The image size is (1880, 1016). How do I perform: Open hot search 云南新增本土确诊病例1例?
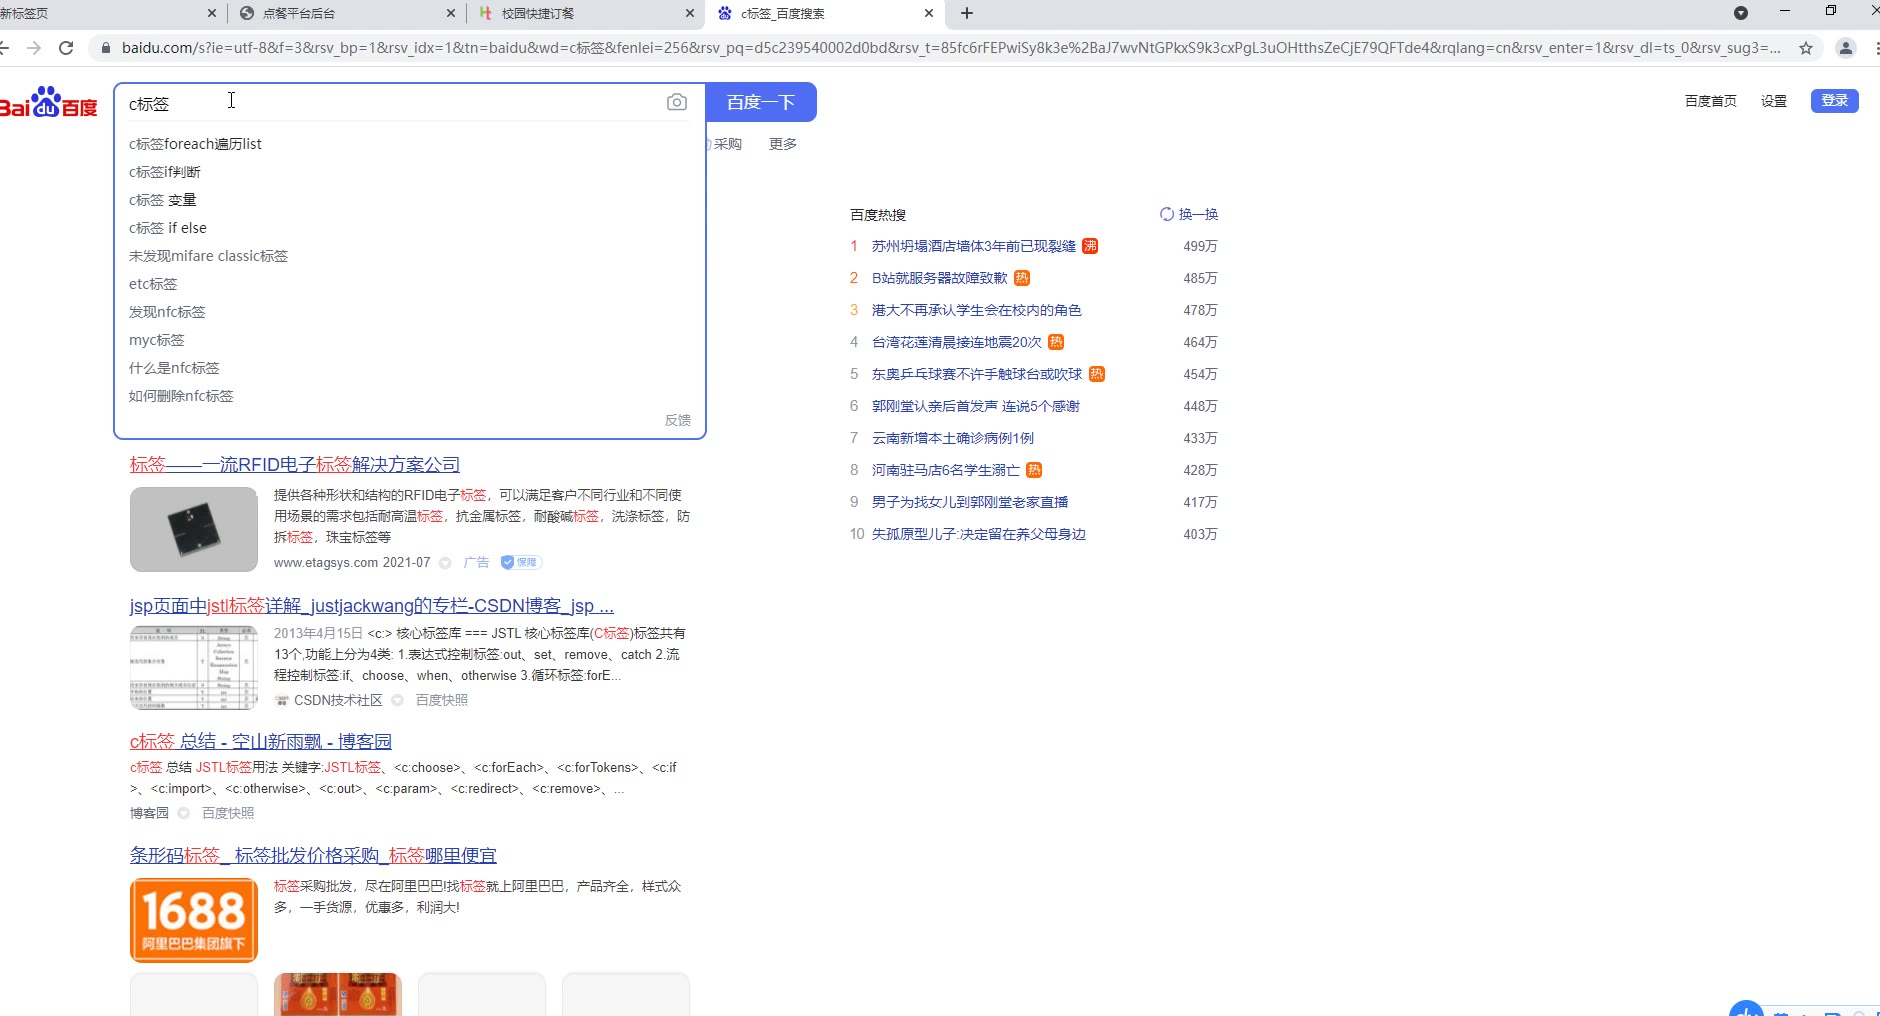[953, 438]
